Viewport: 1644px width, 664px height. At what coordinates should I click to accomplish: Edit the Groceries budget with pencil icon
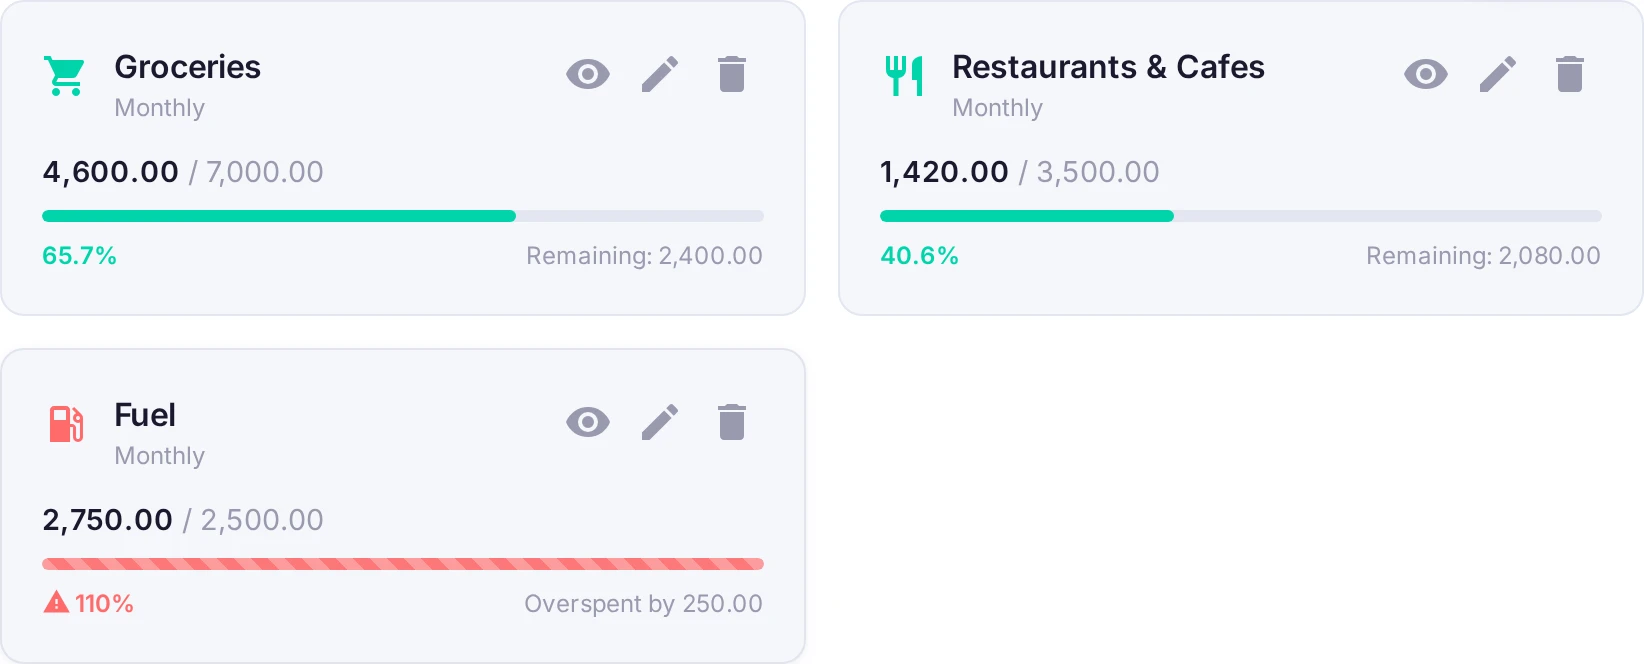[660, 74]
